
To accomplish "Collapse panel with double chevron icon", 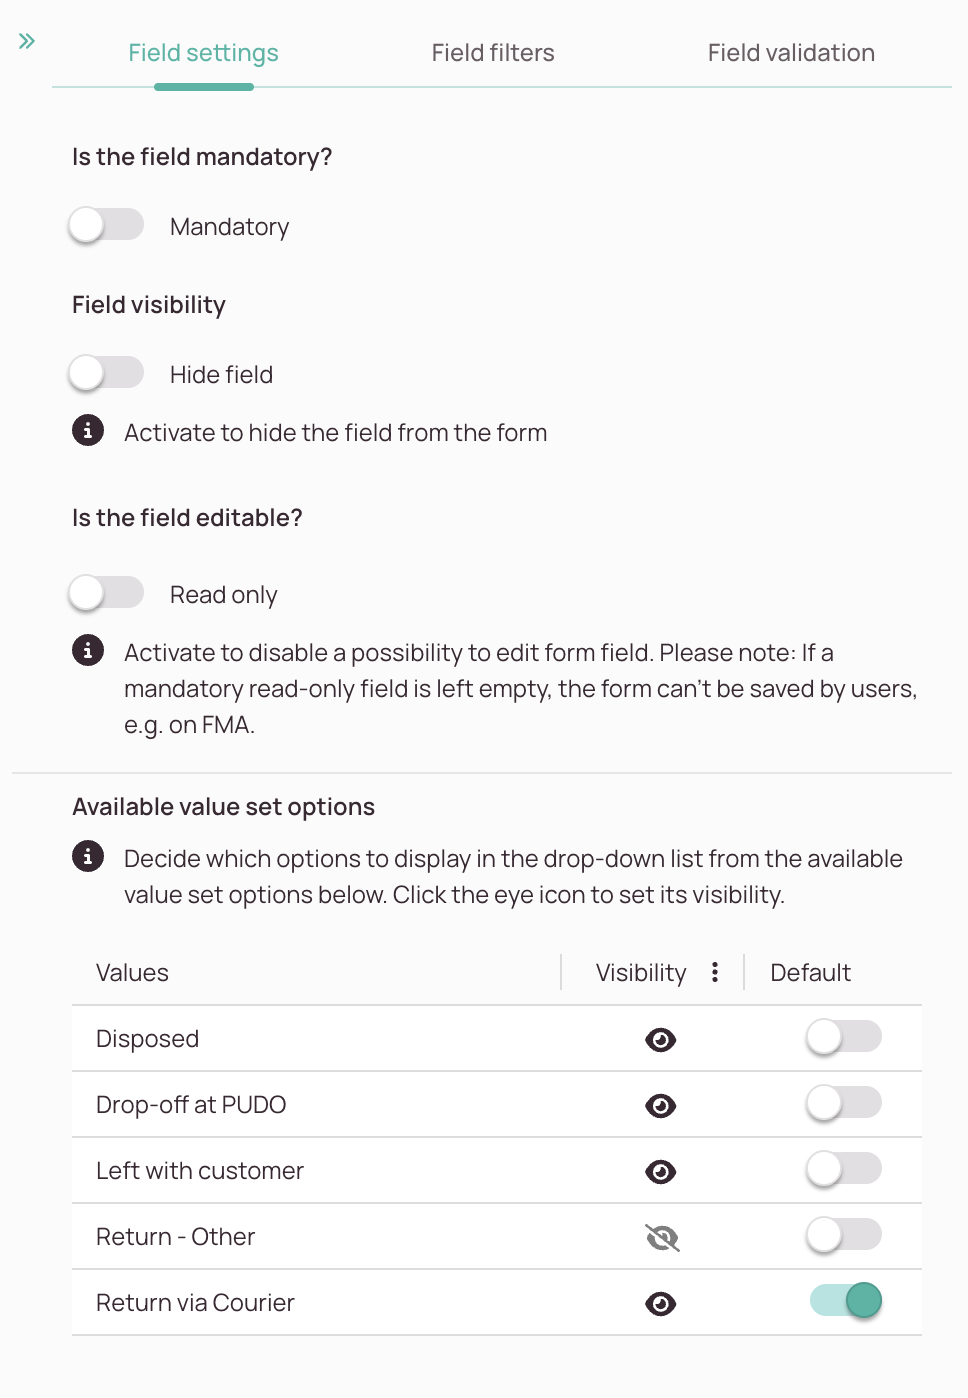I will tap(27, 41).
